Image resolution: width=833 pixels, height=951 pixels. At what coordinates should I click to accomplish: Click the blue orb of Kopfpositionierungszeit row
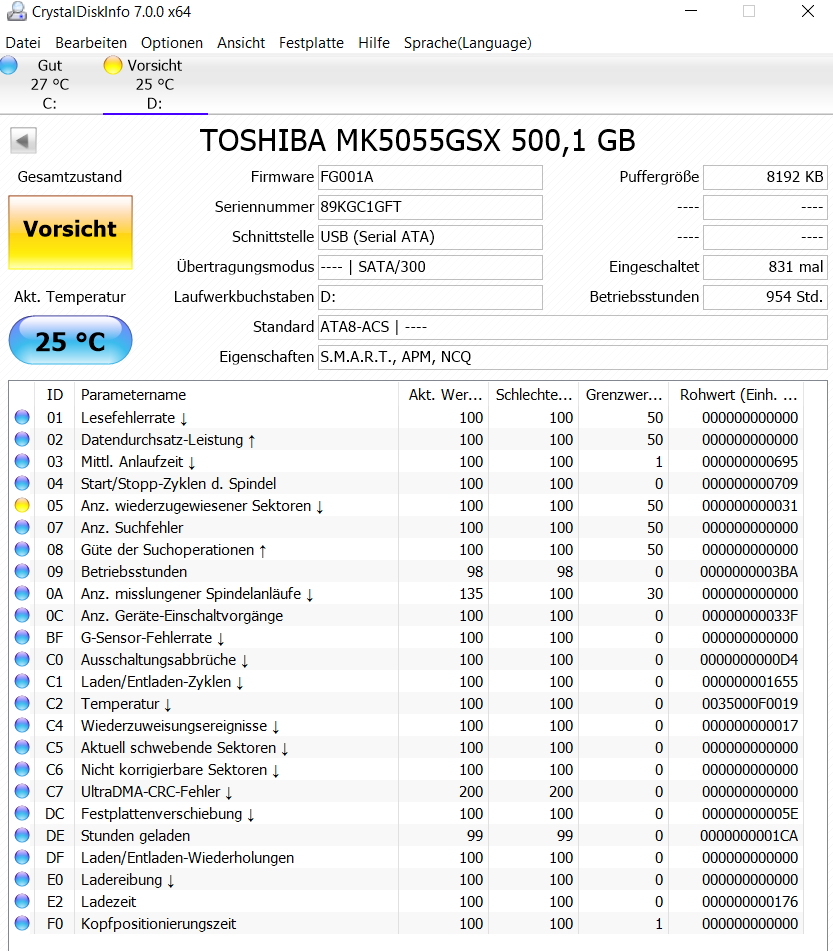coord(22,924)
